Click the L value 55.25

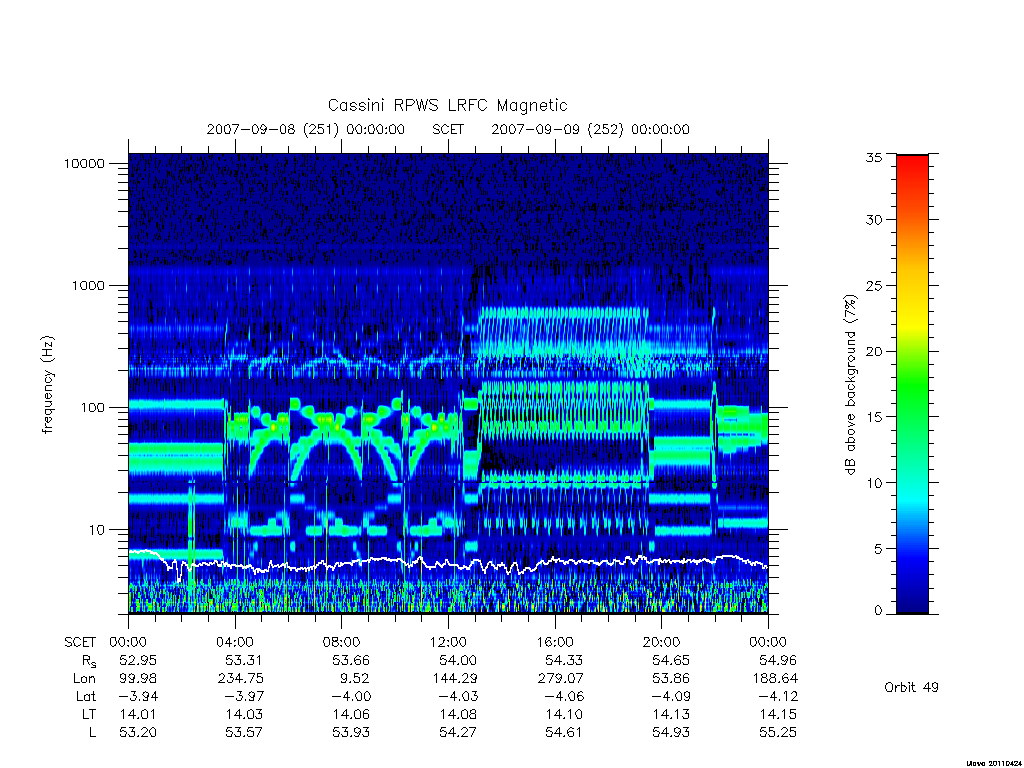click(x=778, y=733)
